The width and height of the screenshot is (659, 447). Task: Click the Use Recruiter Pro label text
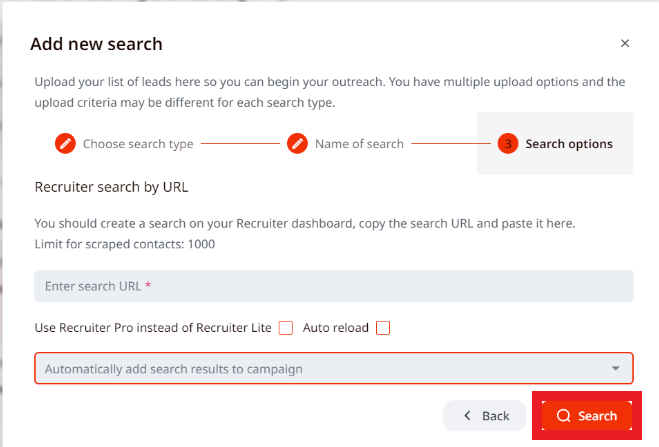click(x=153, y=328)
